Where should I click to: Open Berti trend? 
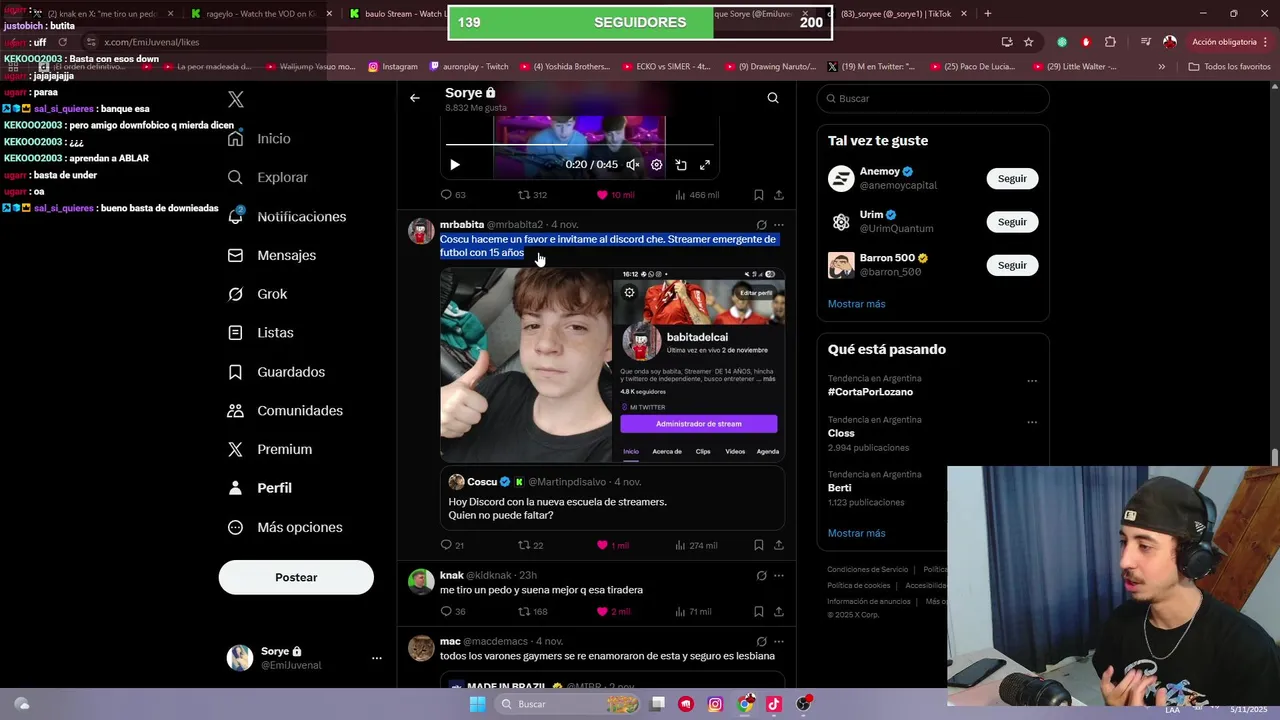839,488
